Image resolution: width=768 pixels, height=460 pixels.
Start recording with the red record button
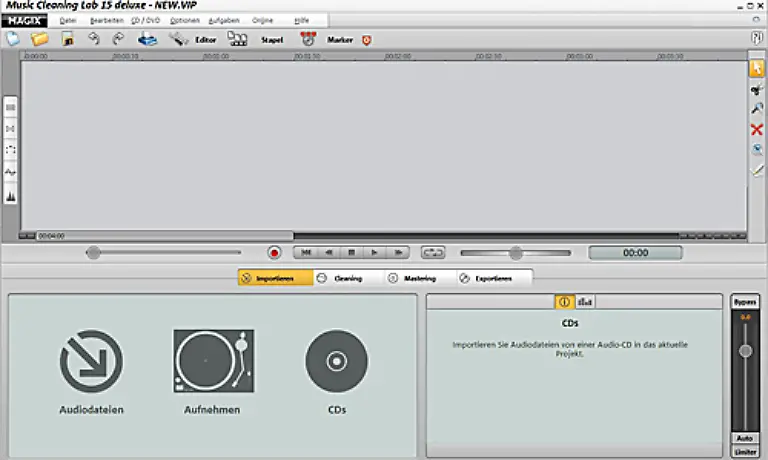point(274,253)
